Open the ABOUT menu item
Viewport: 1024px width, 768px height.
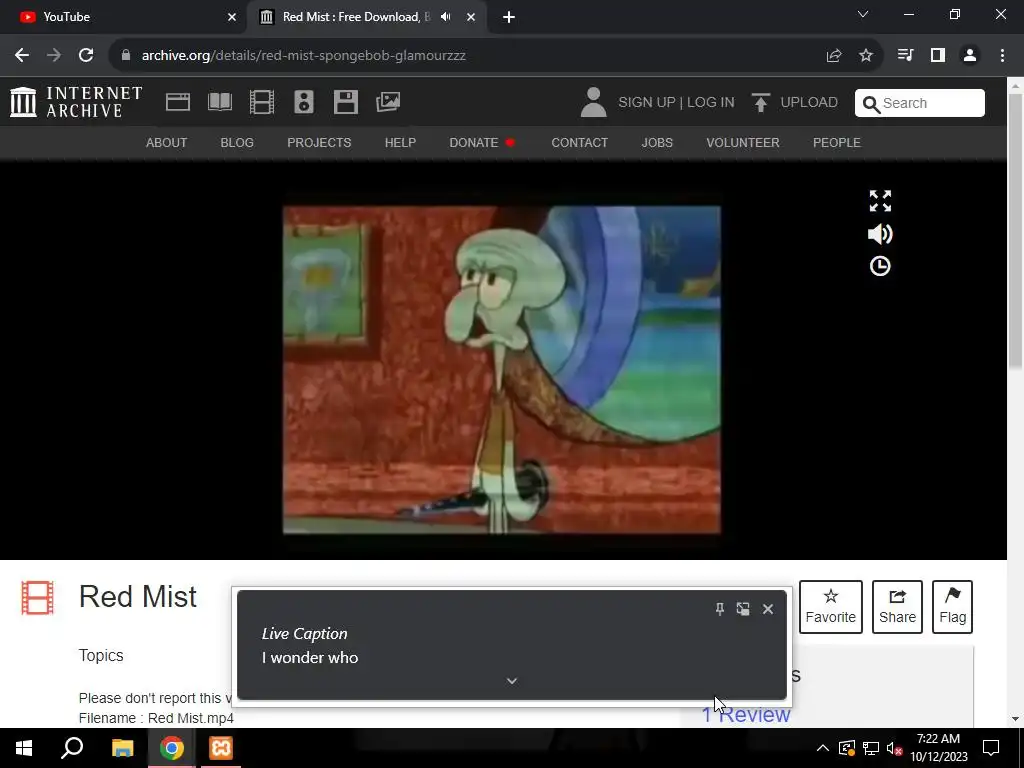(167, 142)
